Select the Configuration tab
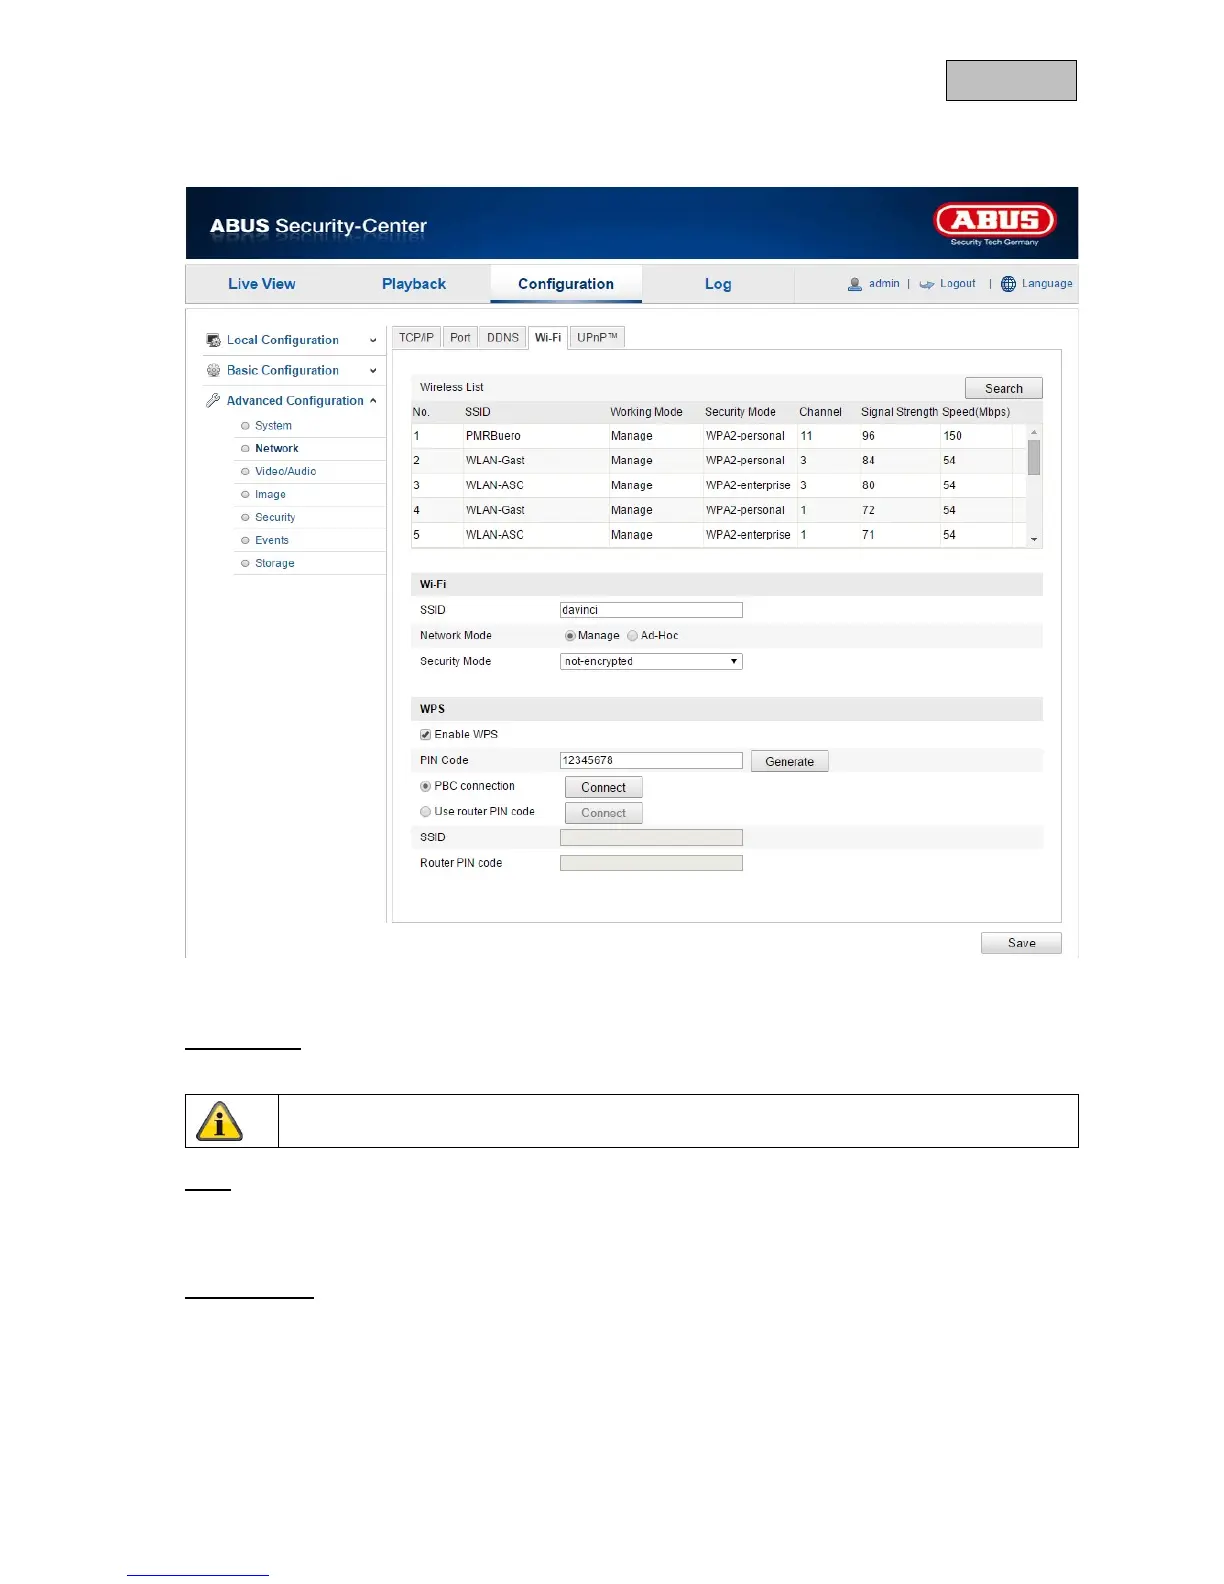Screen dimensions: 1224x1584 coord(566,284)
